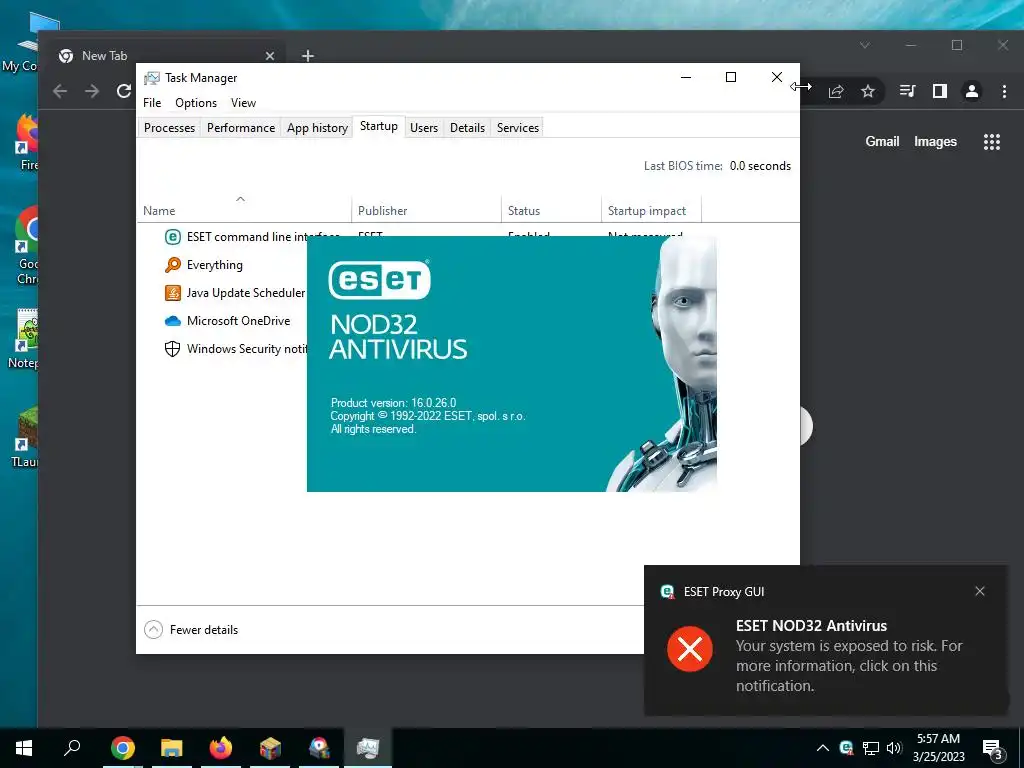Open the Windows Start menu
The height and width of the screenshot is (768, 1024).
coord(24,748)
